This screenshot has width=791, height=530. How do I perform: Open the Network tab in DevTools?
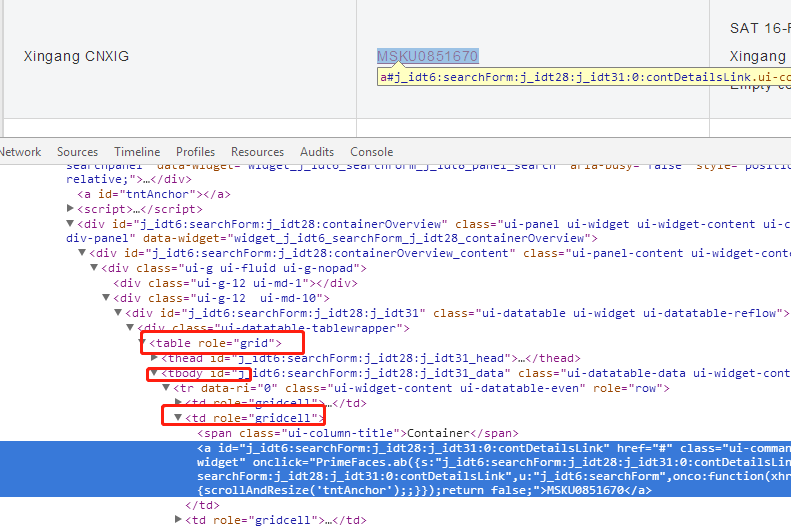click(19, 152)
